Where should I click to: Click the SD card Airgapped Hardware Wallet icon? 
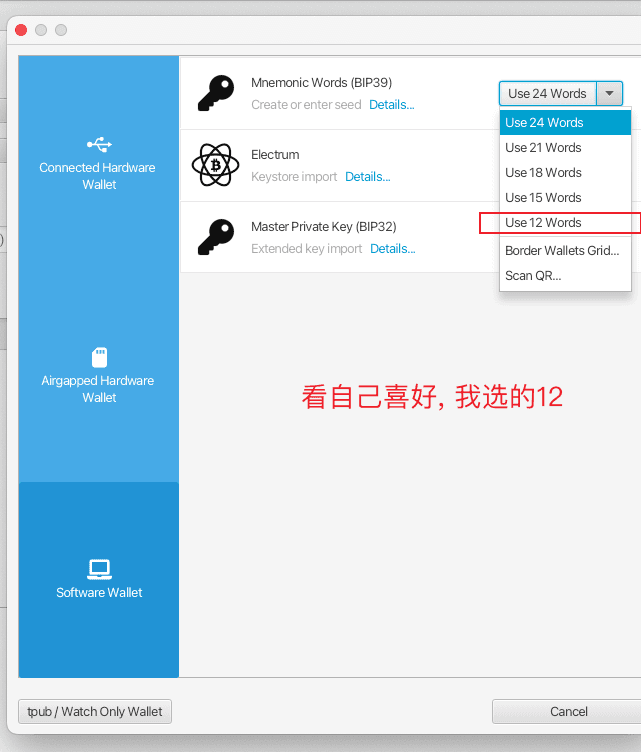coord(99,357)
